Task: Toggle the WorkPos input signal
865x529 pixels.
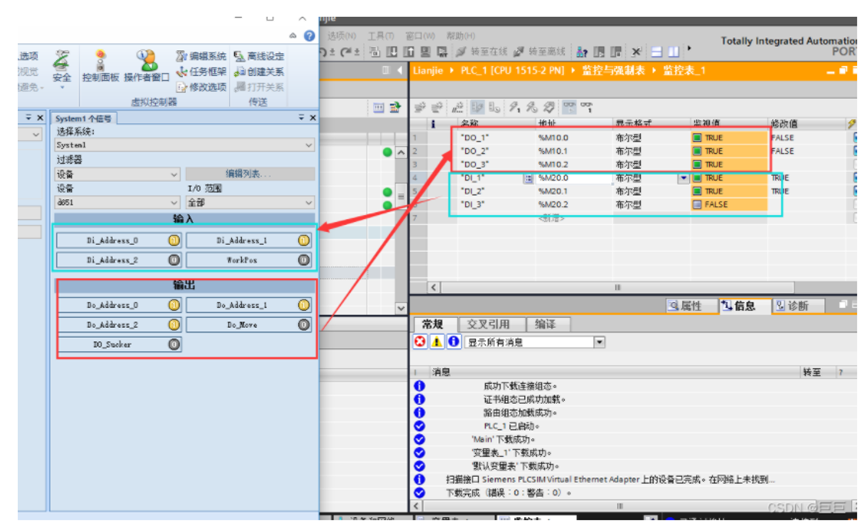Action: pos(249,260)
